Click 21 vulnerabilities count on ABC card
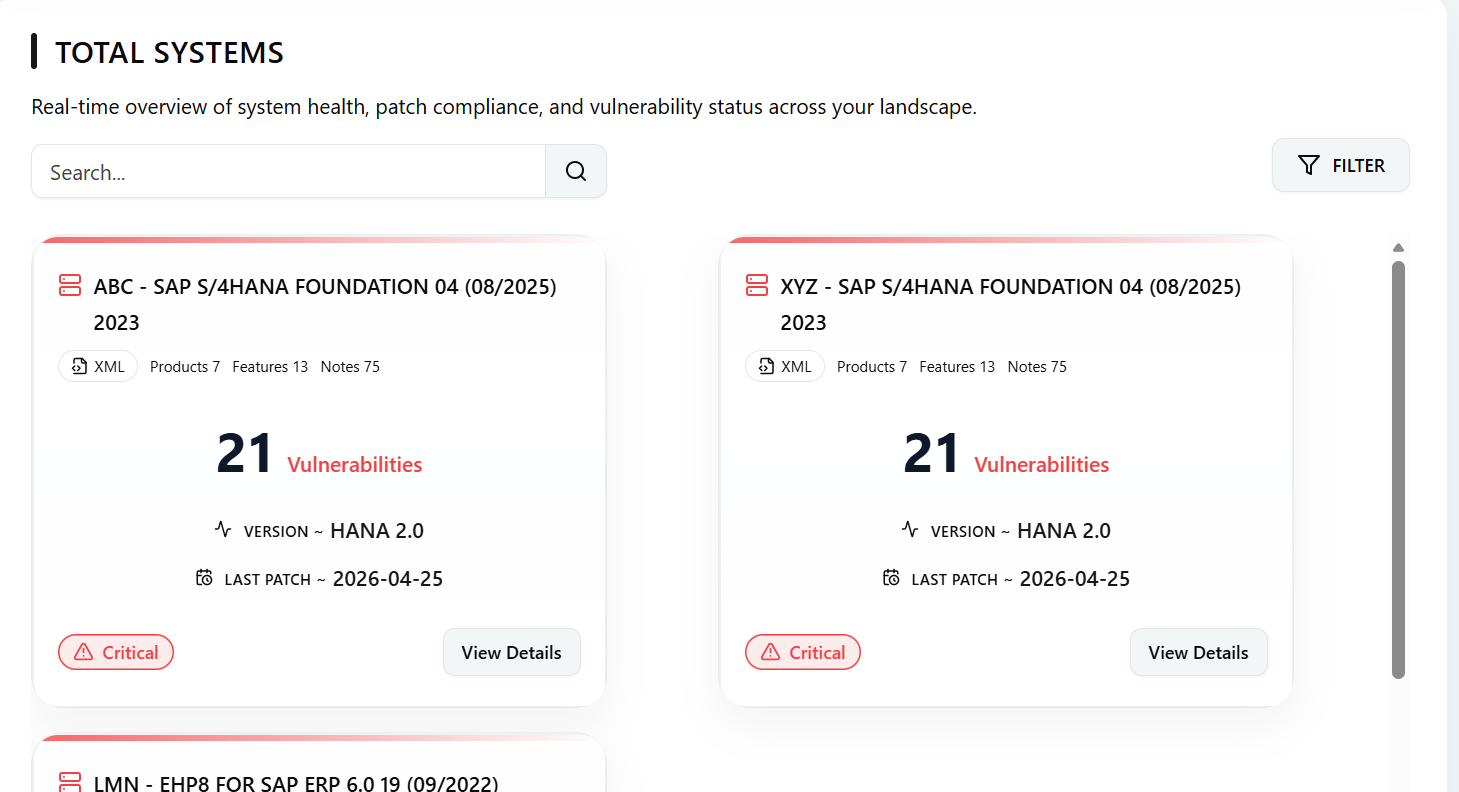The image size is (1459, 792). pyautogui.click(x=245, y=454)
